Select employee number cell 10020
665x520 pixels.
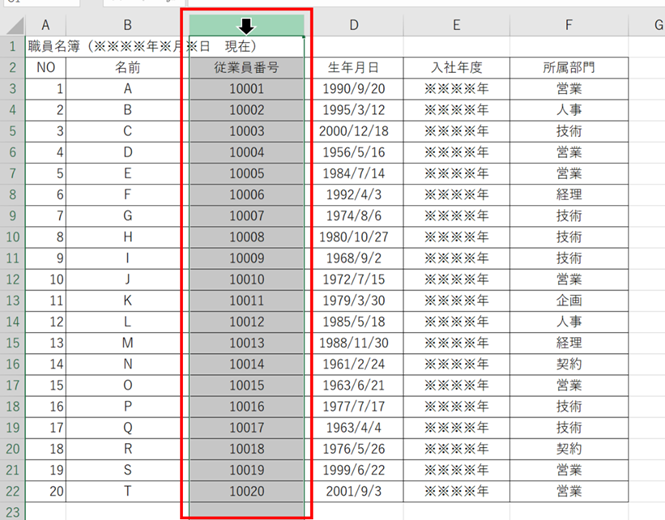(246, 491)
